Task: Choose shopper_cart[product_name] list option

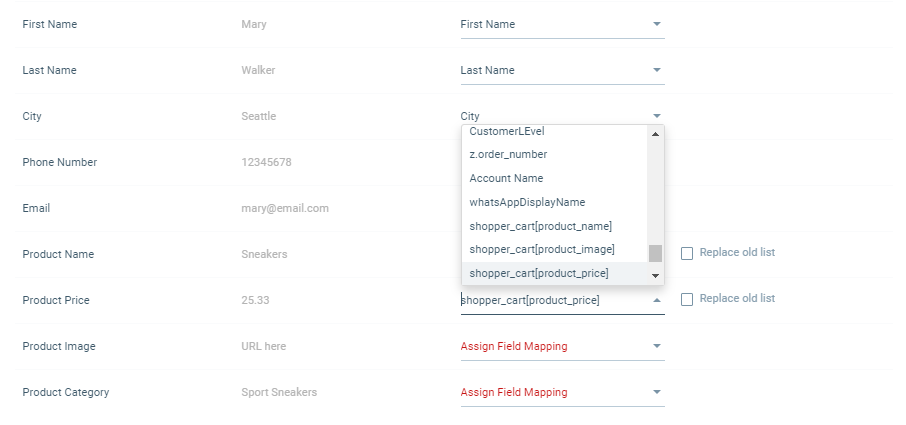Action: 540,226
